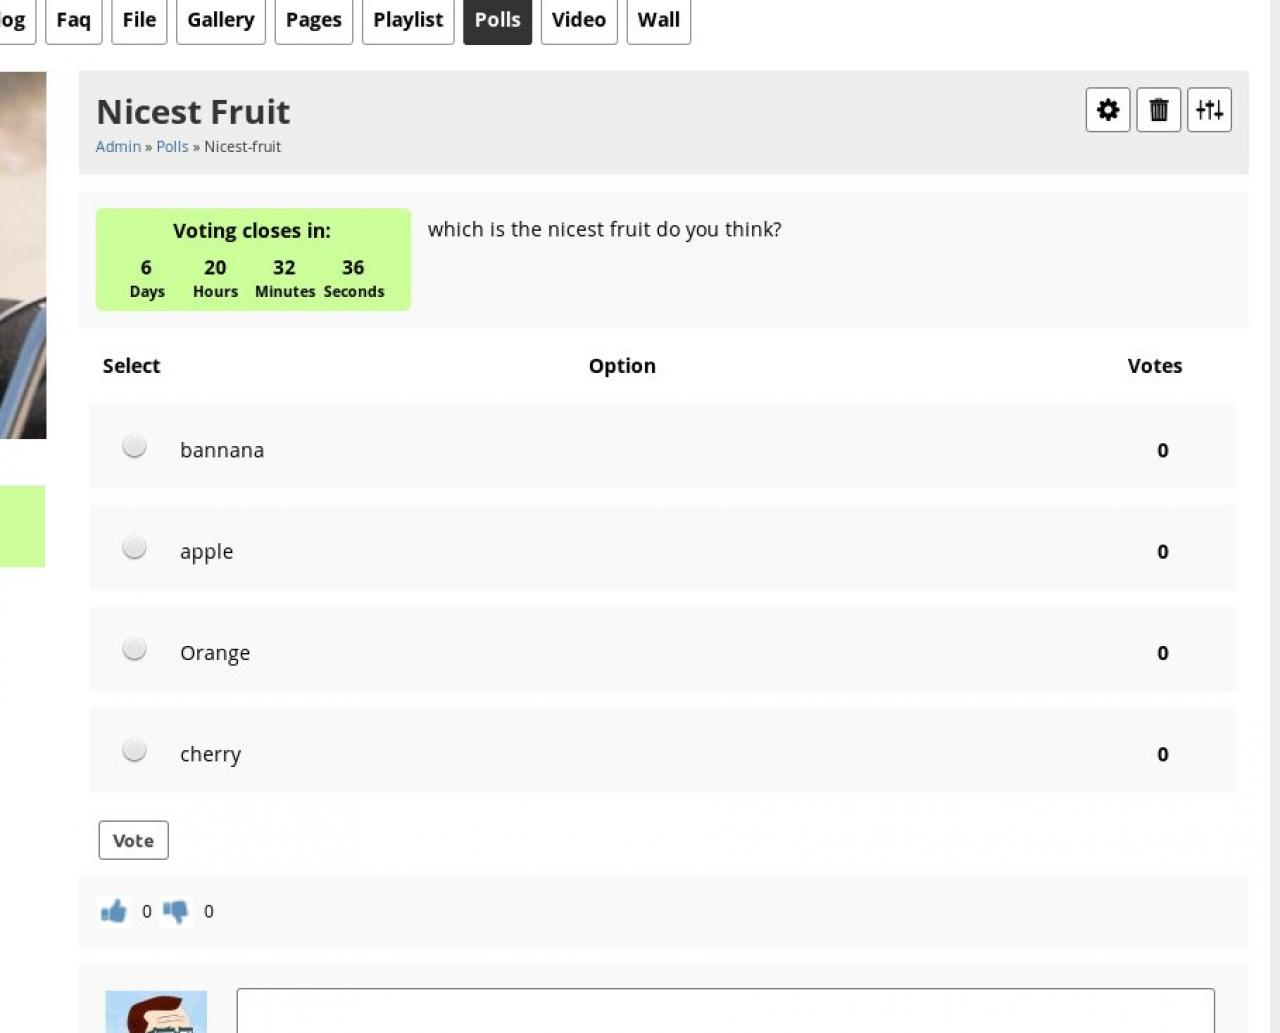Screen dimensions: 1280x1033
Task: Click the '20 Hours' countdown value
Action: pyautogui.click(x=215, y=278)
